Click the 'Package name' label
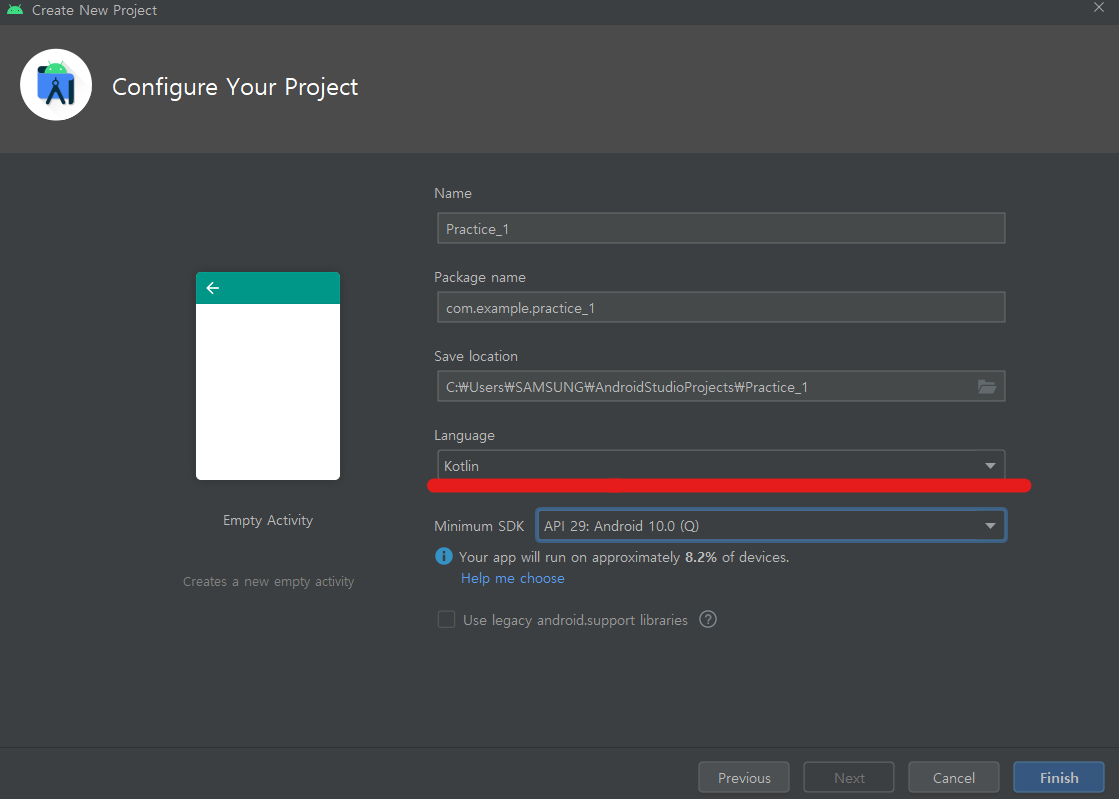1119x799 pixels. coord(480,277)
